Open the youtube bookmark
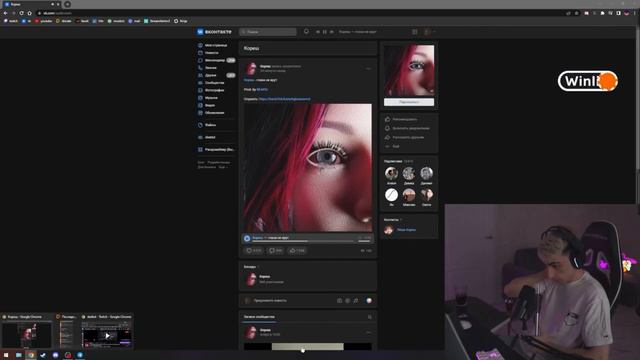 coord(43,21)
